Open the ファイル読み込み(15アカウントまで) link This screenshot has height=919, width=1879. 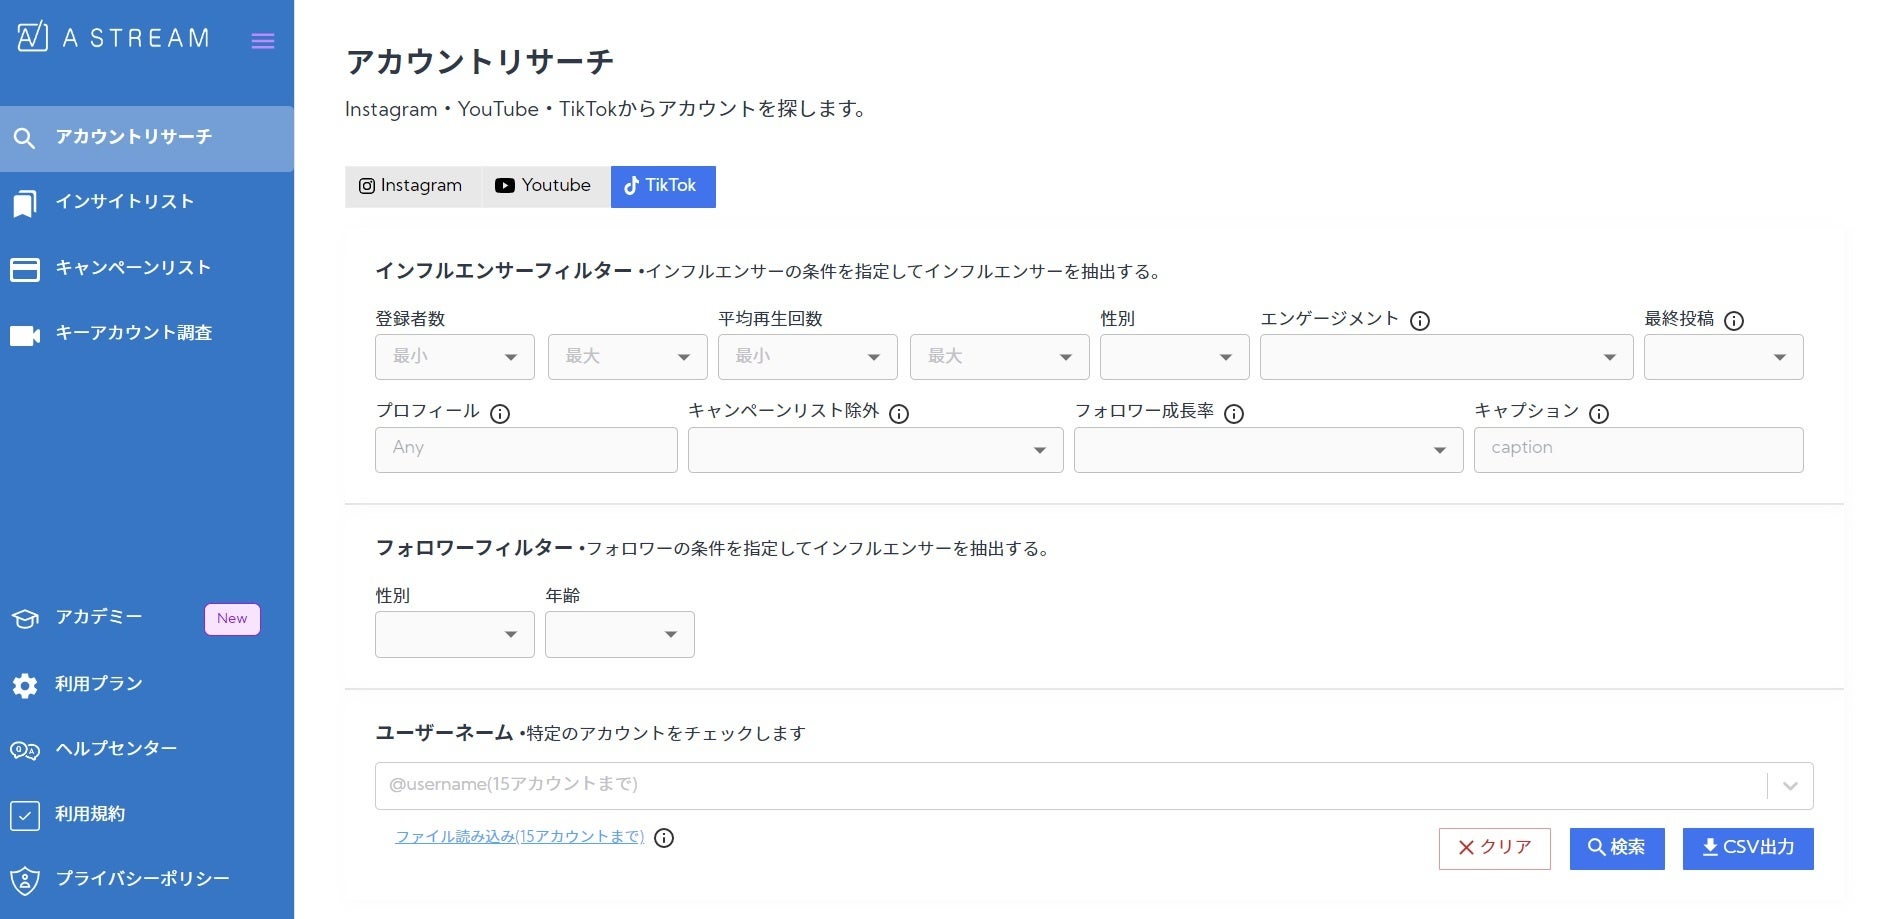tap(519, 837)
